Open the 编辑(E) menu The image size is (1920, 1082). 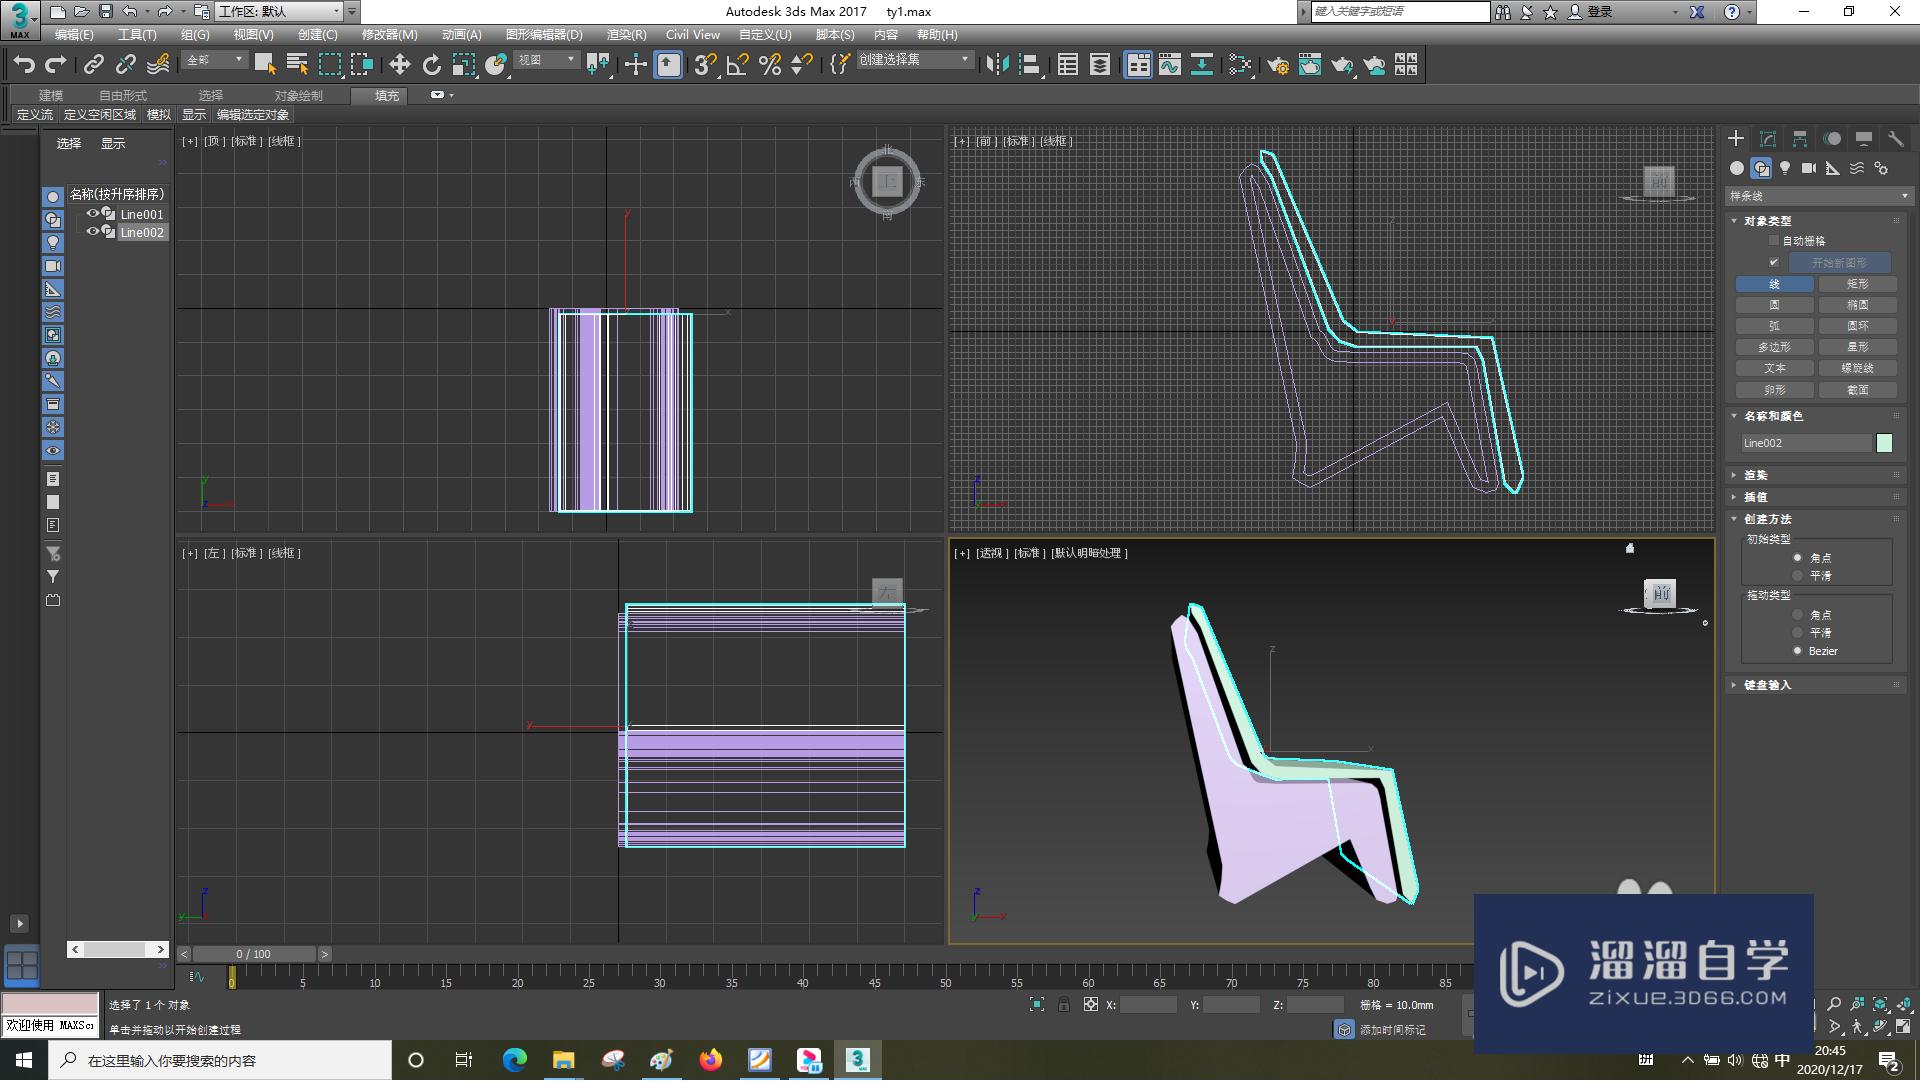[74, 35]
